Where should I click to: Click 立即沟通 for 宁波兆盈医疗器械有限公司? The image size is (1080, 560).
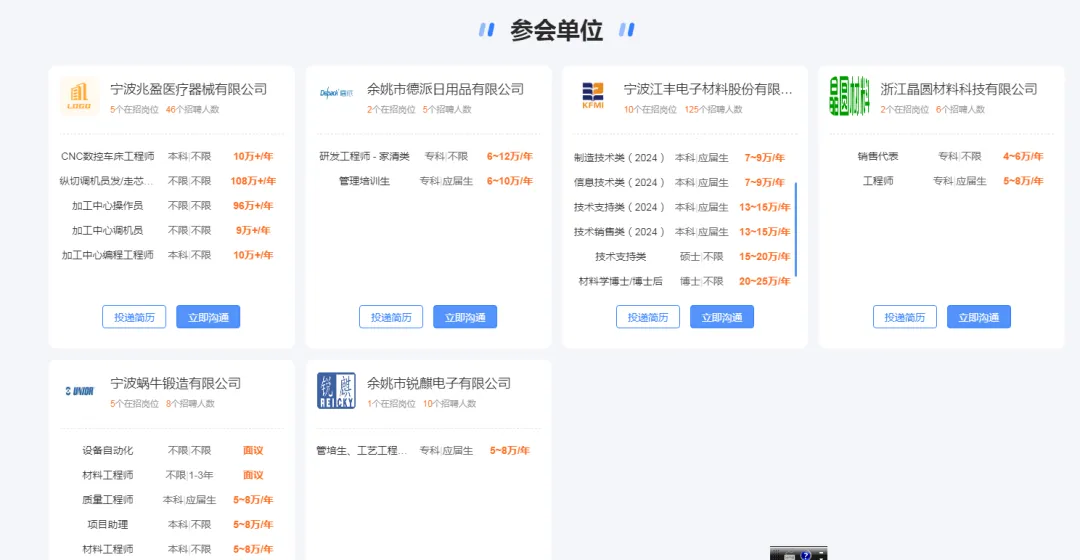coord(208,317)
